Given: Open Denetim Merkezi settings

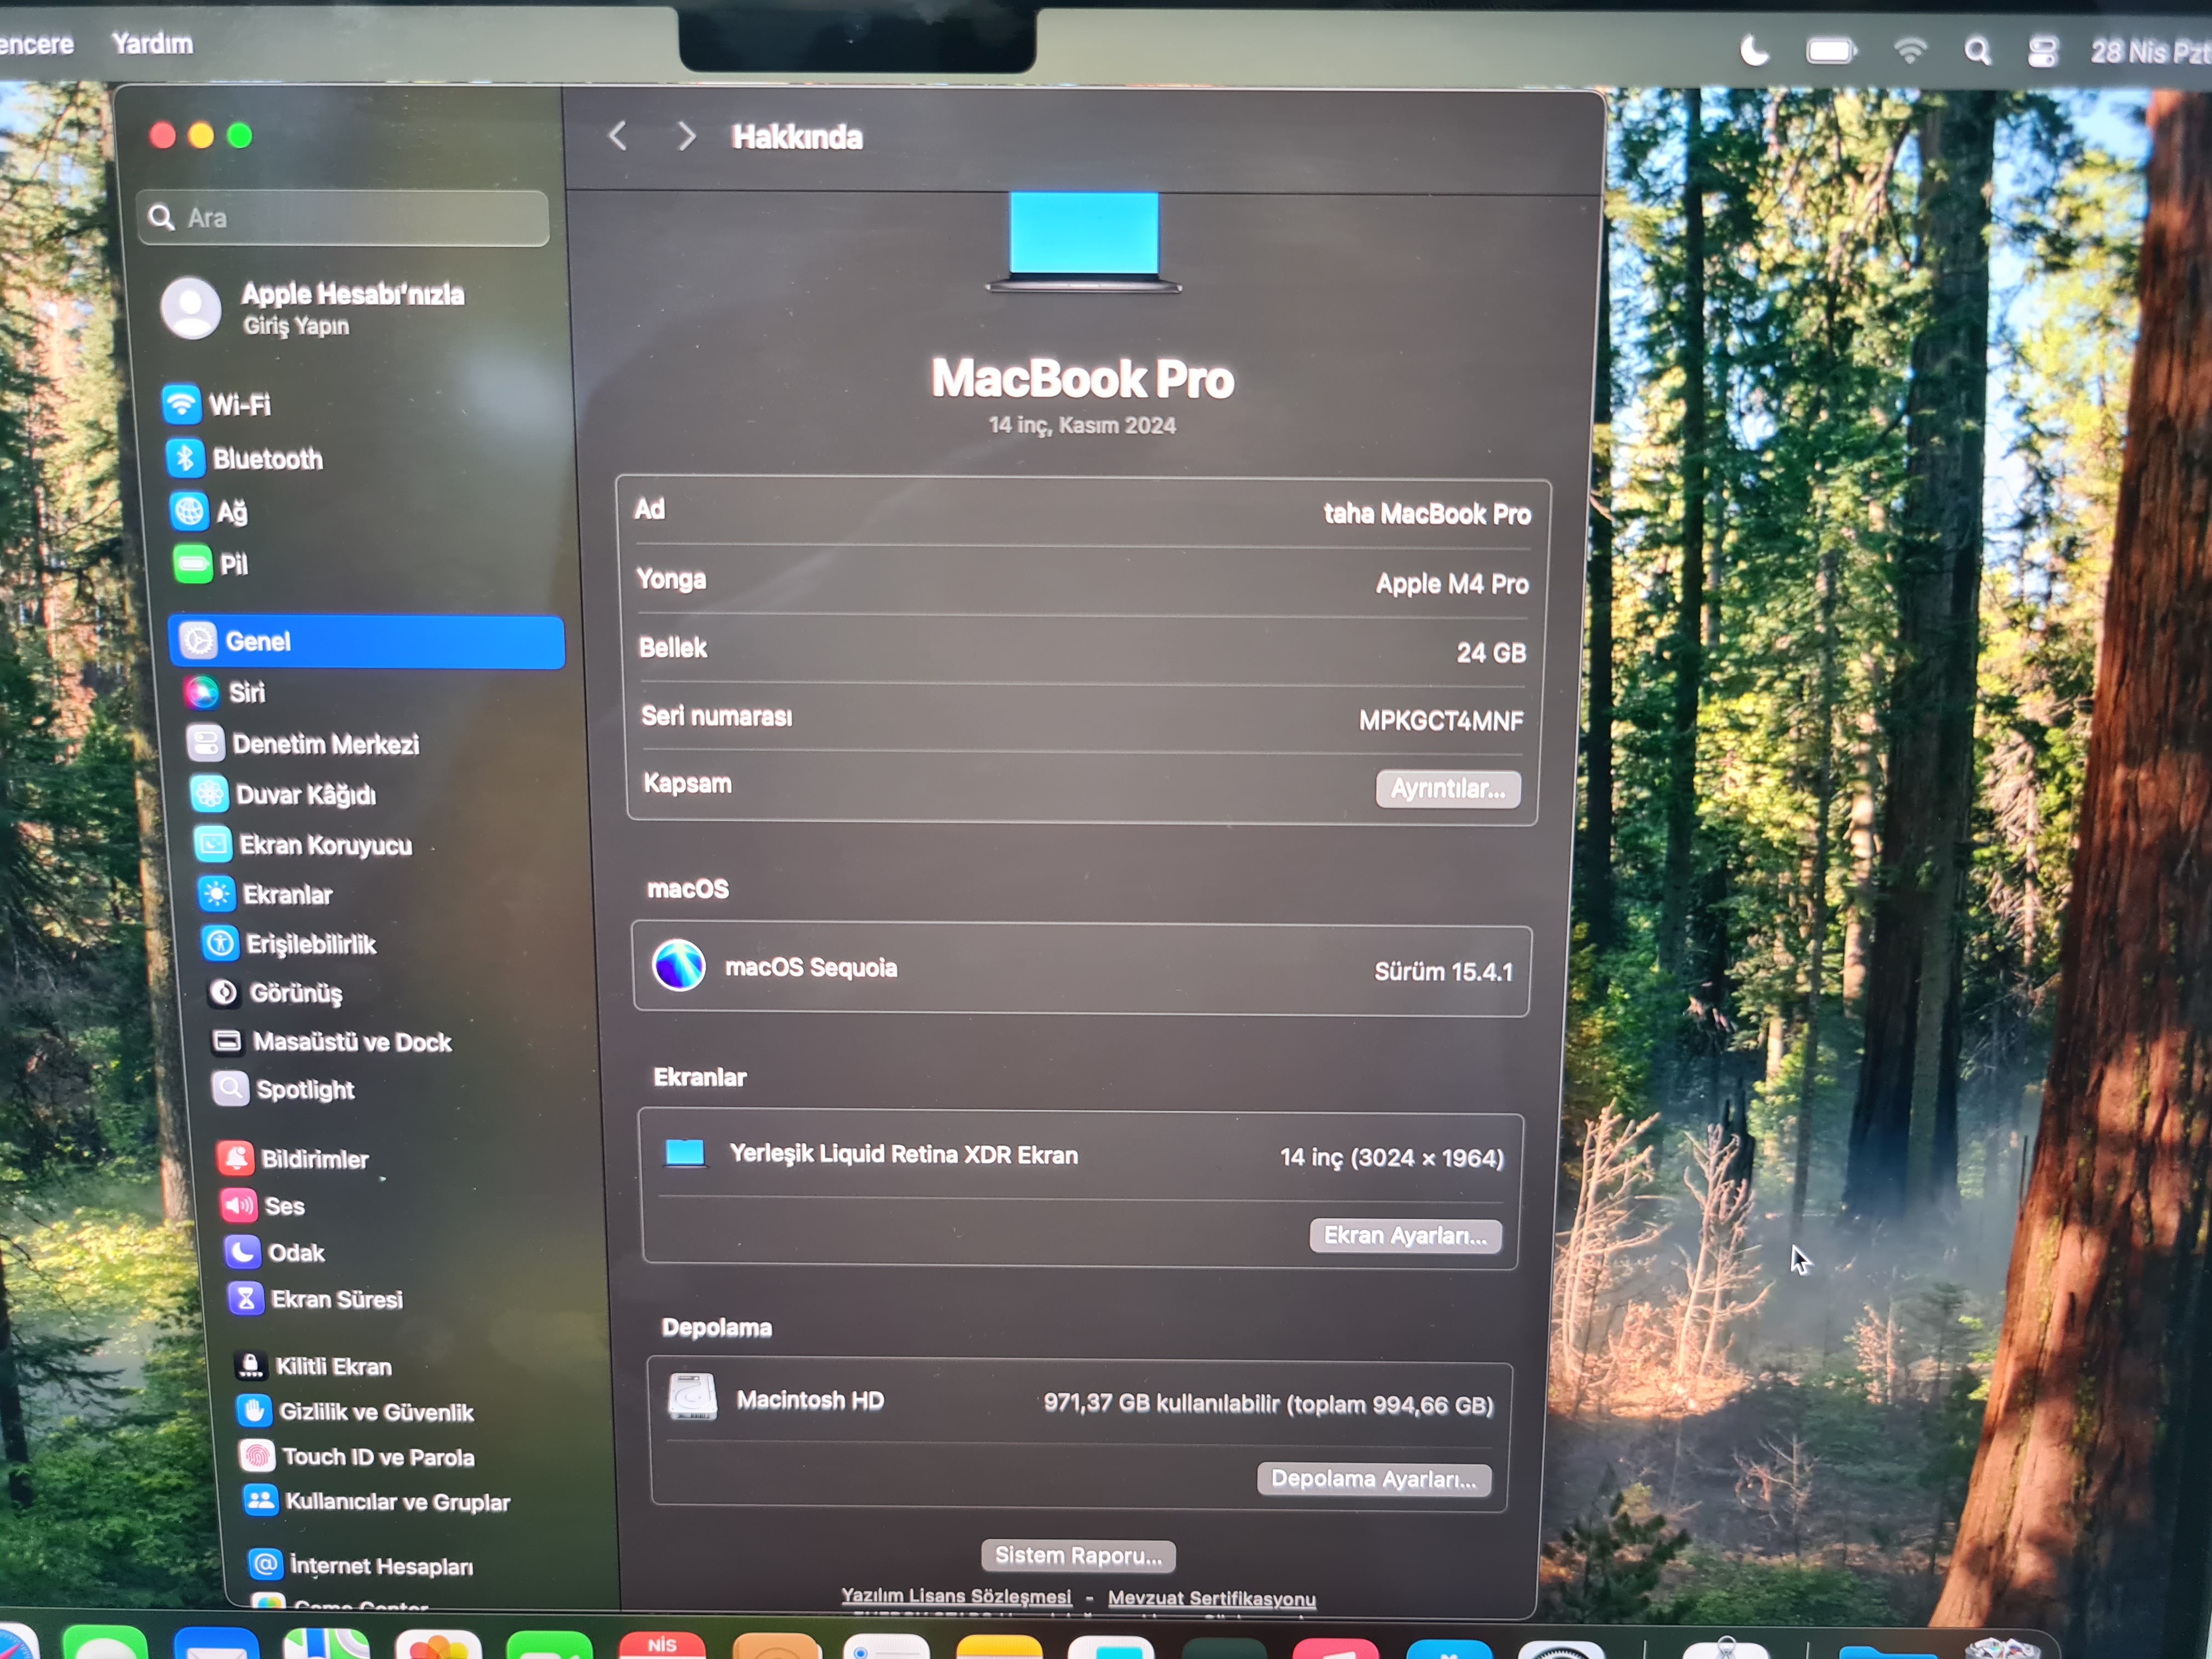Looking at the screenshot, I should pos(303,743).
